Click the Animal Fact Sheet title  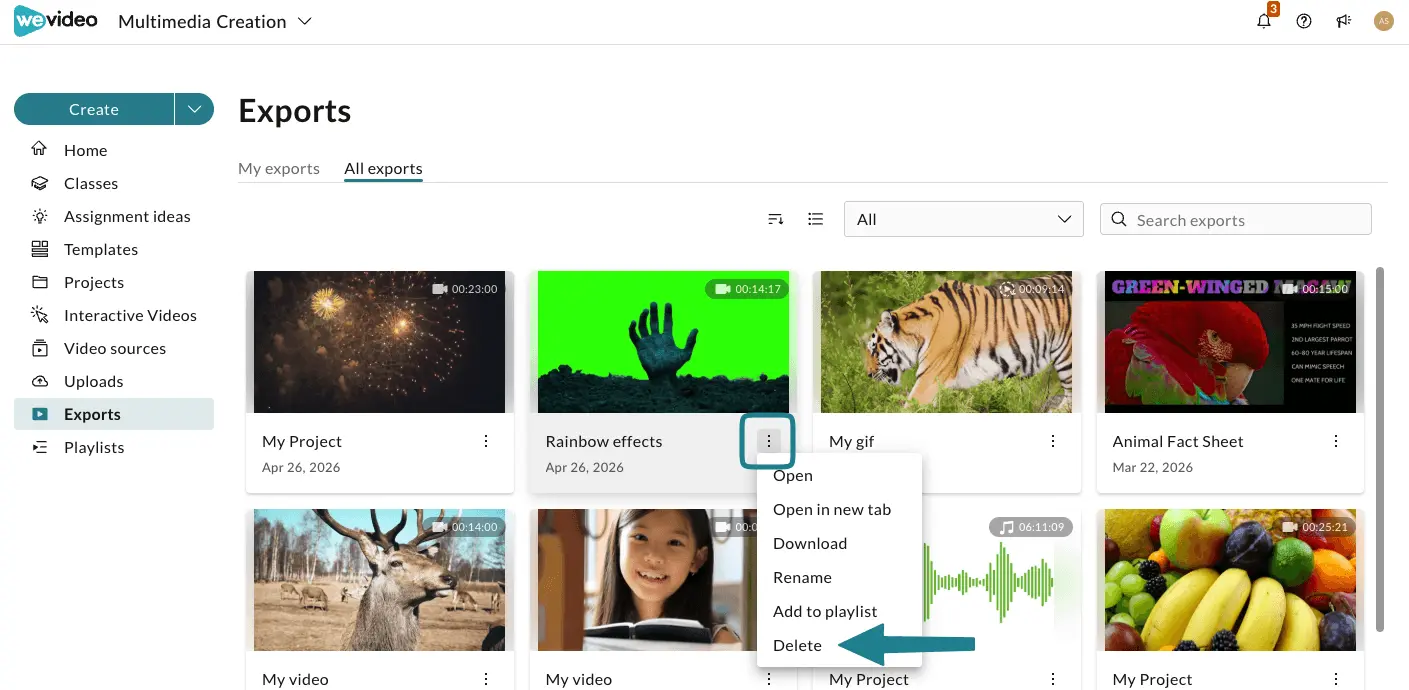1178,441
